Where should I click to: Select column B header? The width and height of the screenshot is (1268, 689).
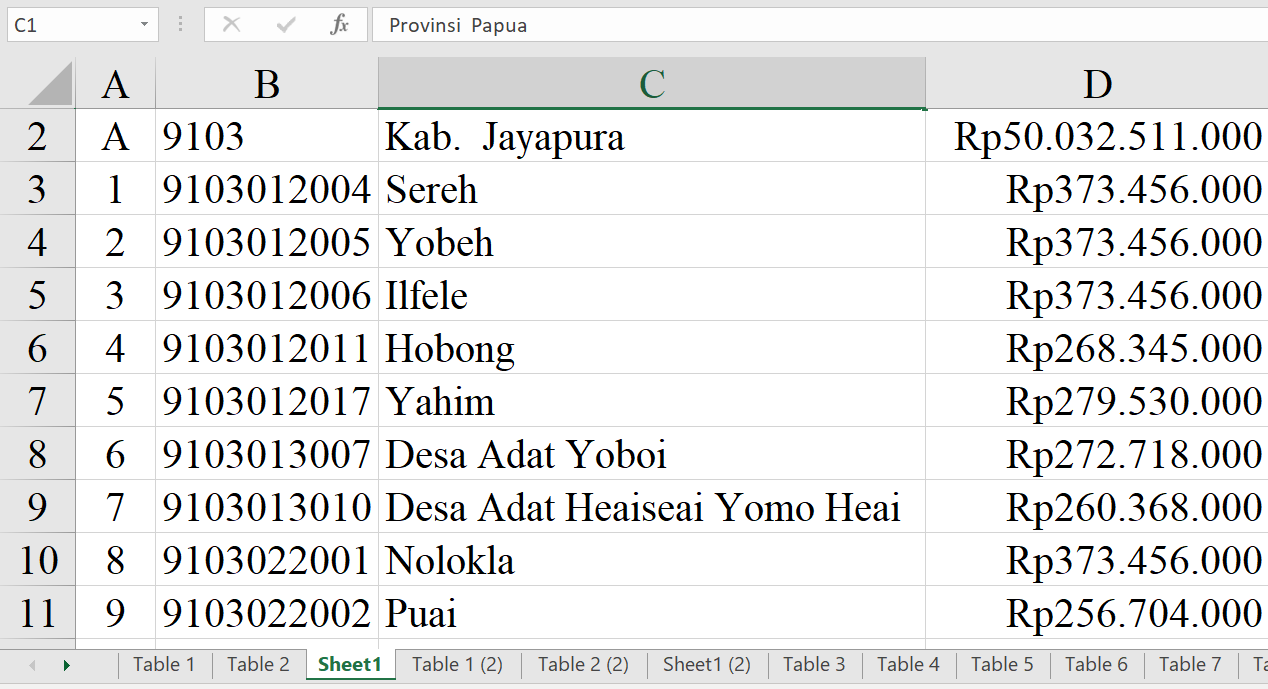(x=266, y=85)
